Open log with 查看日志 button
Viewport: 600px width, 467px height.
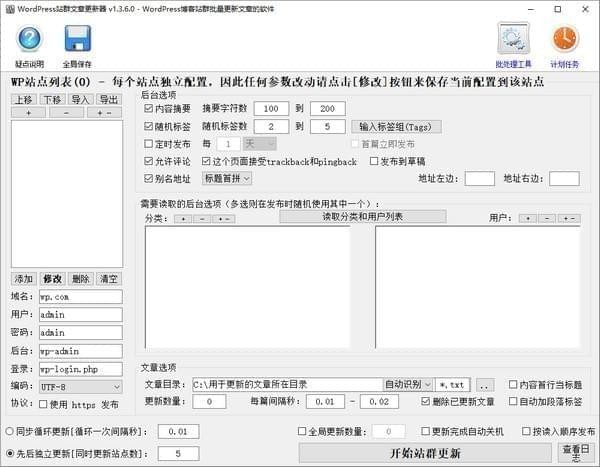point(576,453)
